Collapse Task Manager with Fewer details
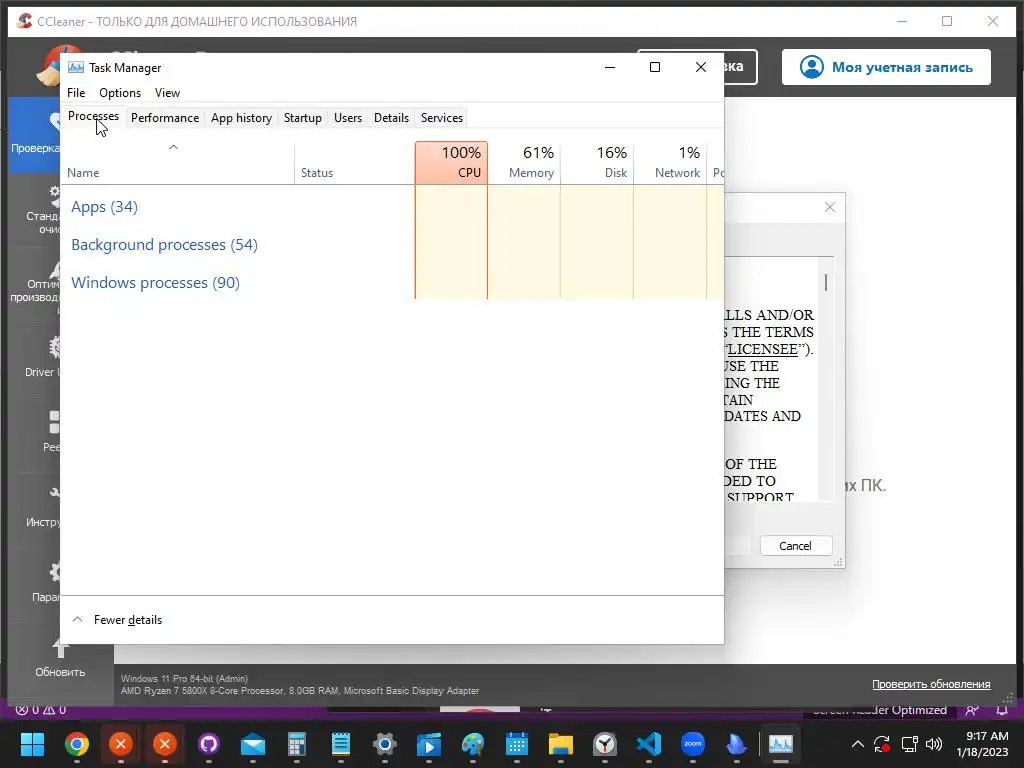1024x768 pixels. [117, 620]
